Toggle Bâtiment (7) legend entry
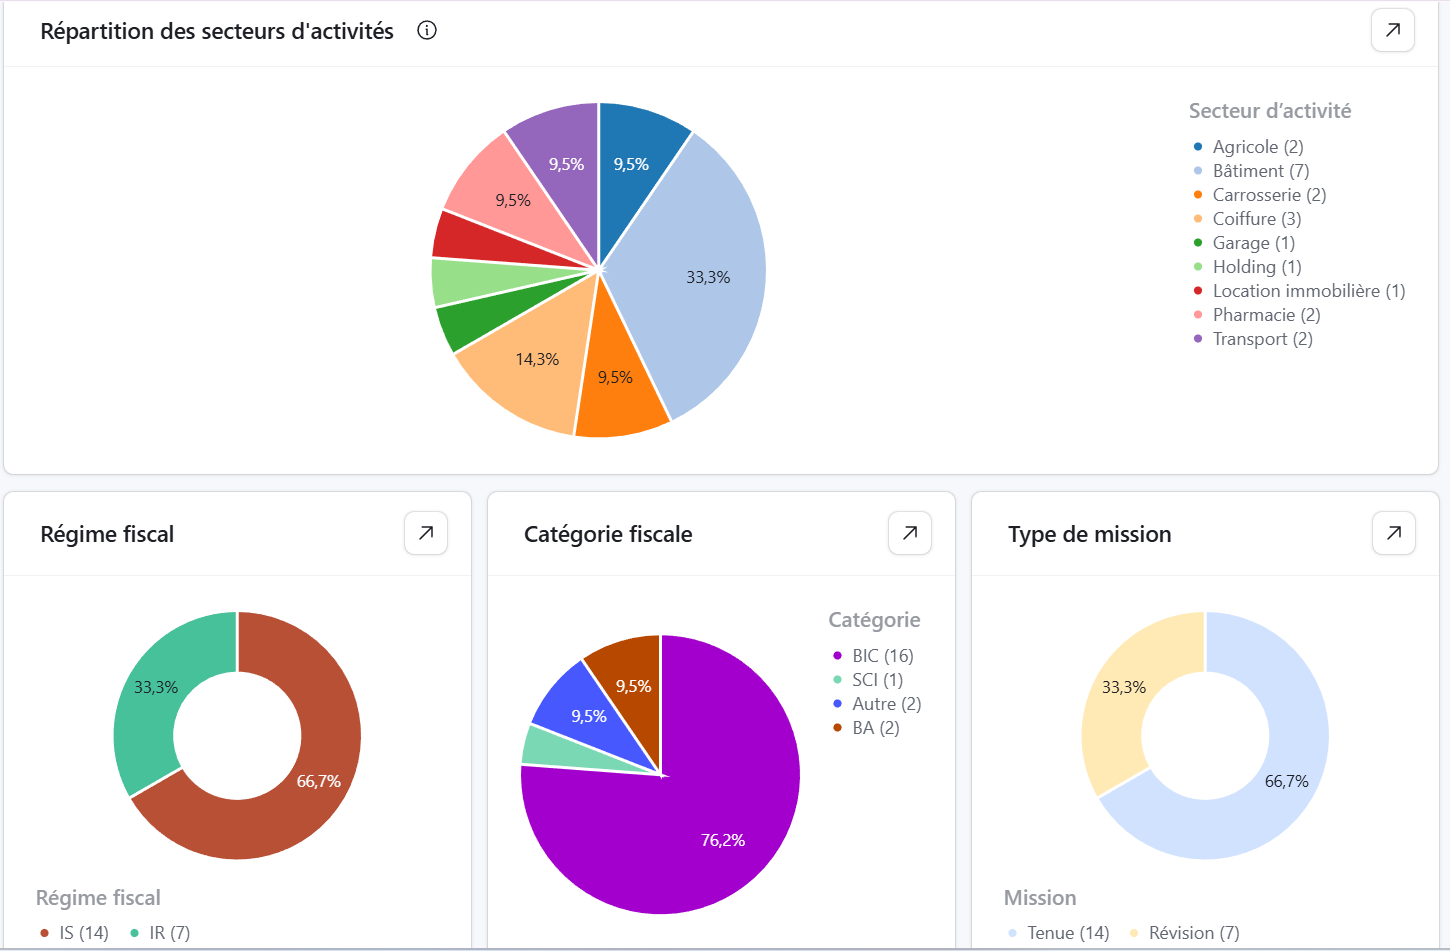Image resolution: width=1450 pixels, height=951 pixels. tap(1252, 171)
